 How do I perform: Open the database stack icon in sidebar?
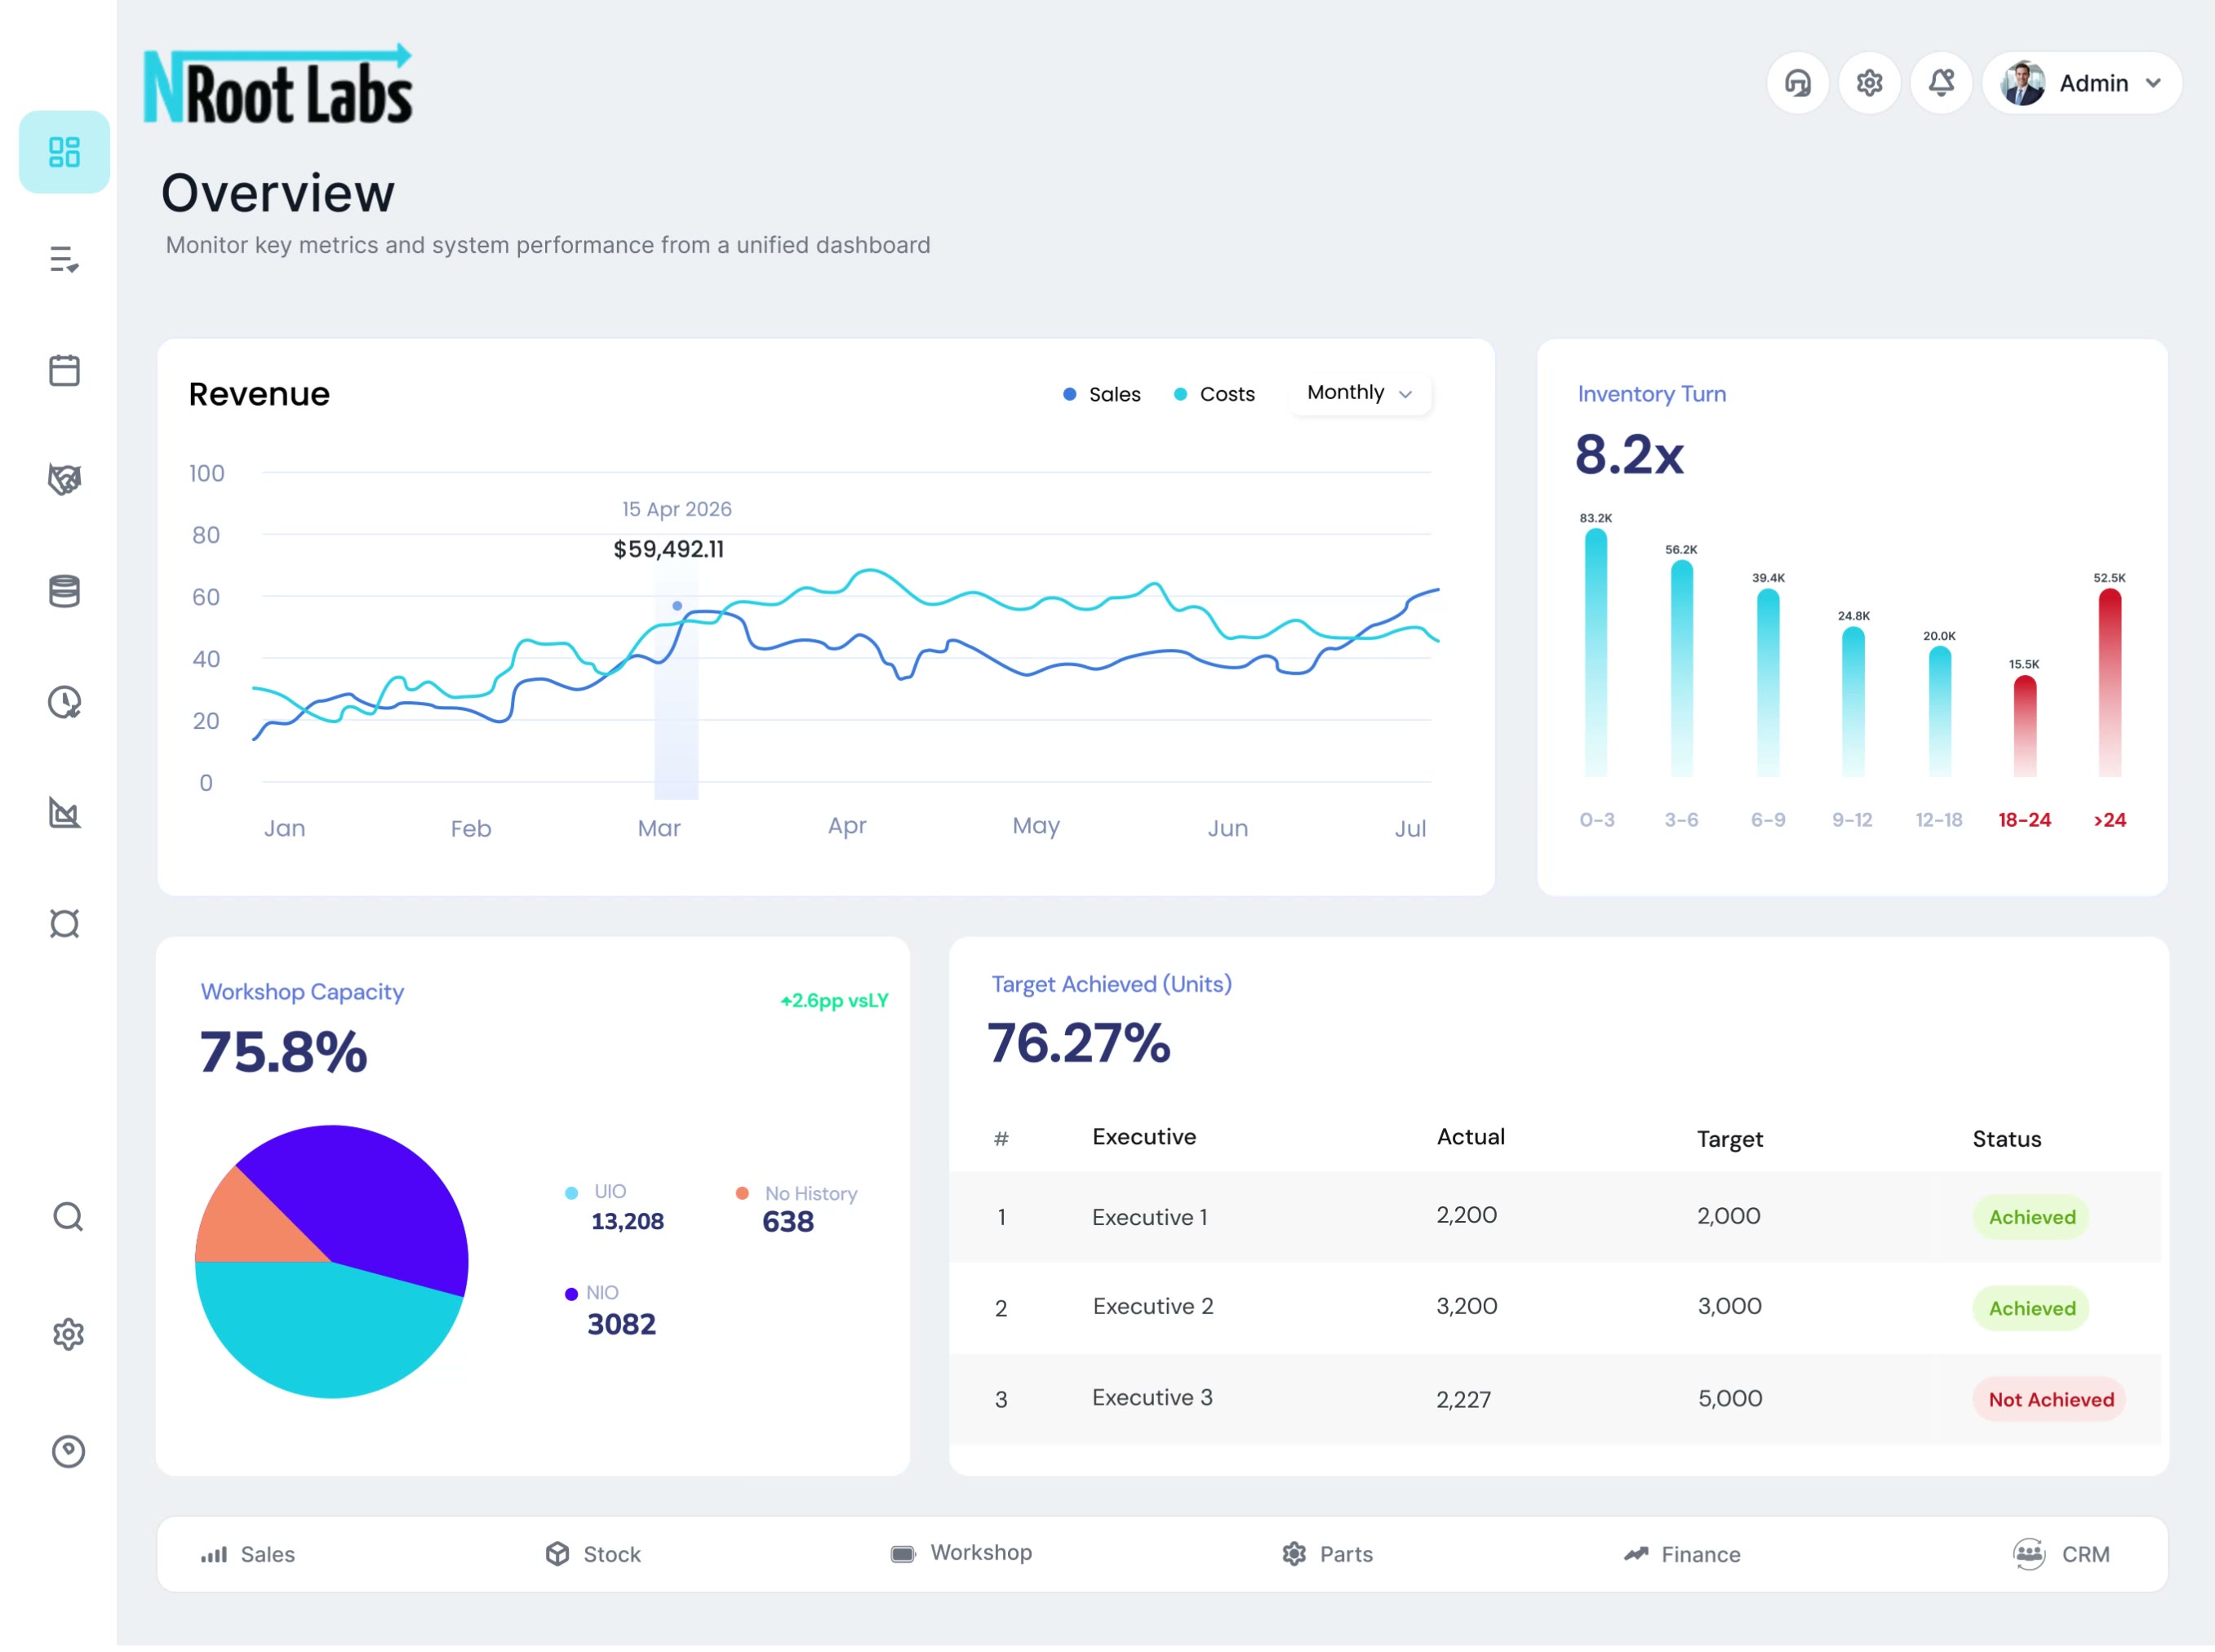64,591
